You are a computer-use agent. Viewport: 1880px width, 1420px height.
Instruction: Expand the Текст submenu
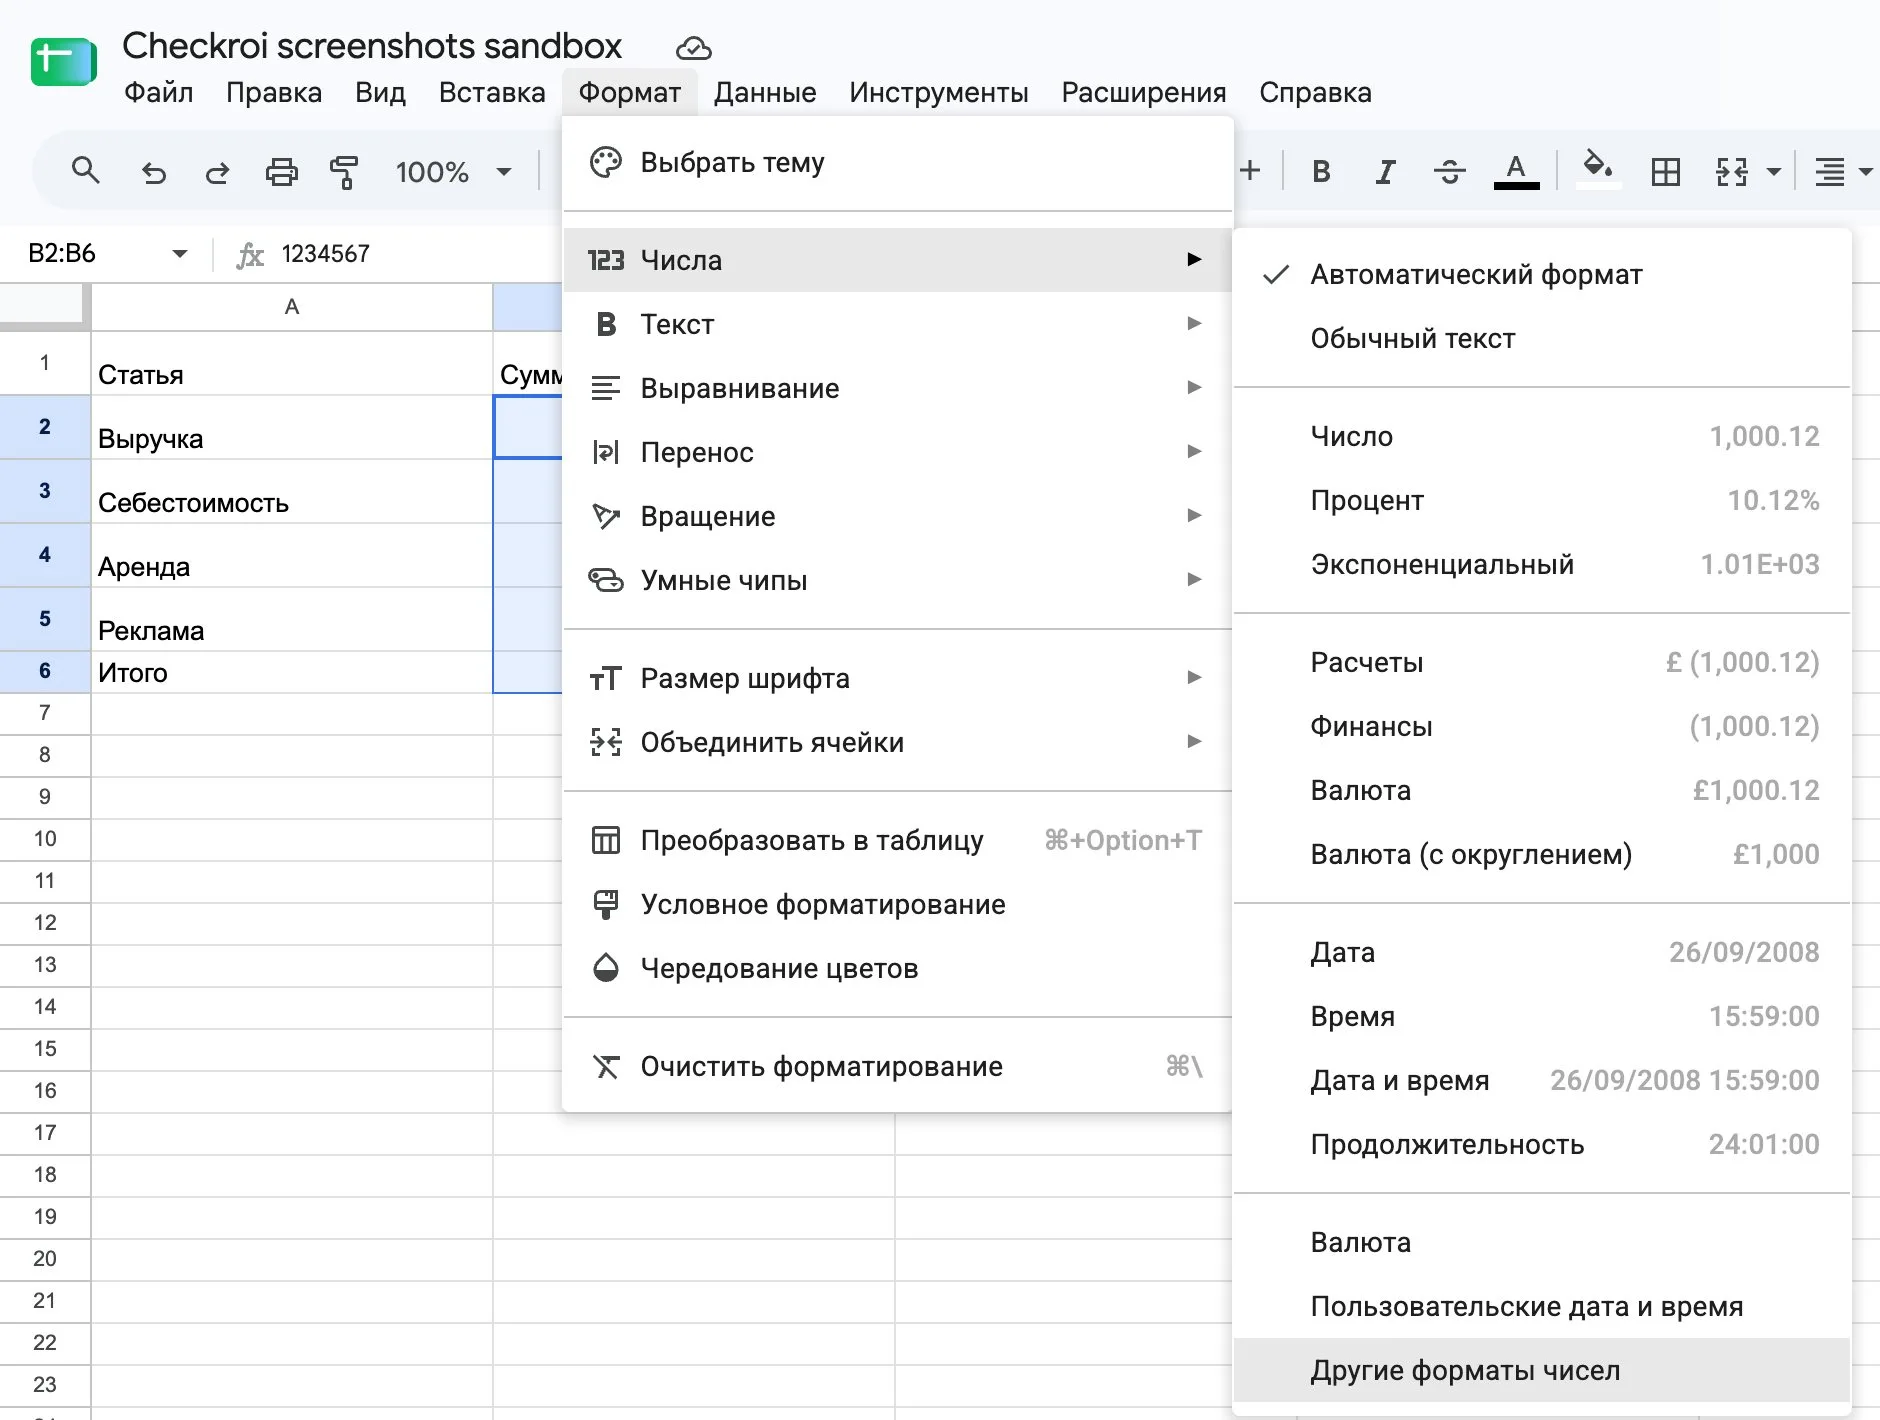pyautogui.click(x=898, y=324)
